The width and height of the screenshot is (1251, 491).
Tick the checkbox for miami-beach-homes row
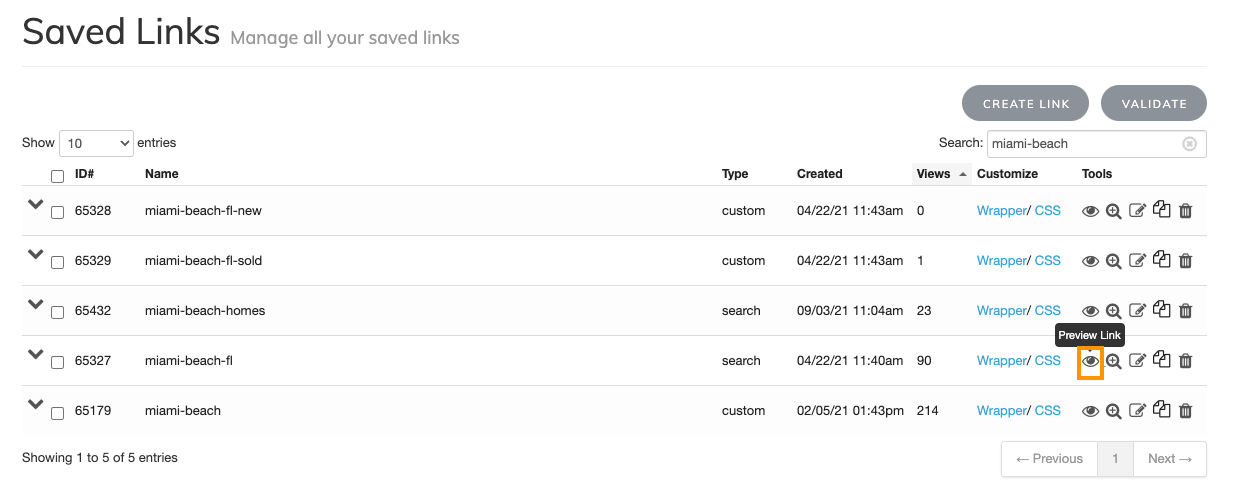pyautogui.click(x=58, y=312)
